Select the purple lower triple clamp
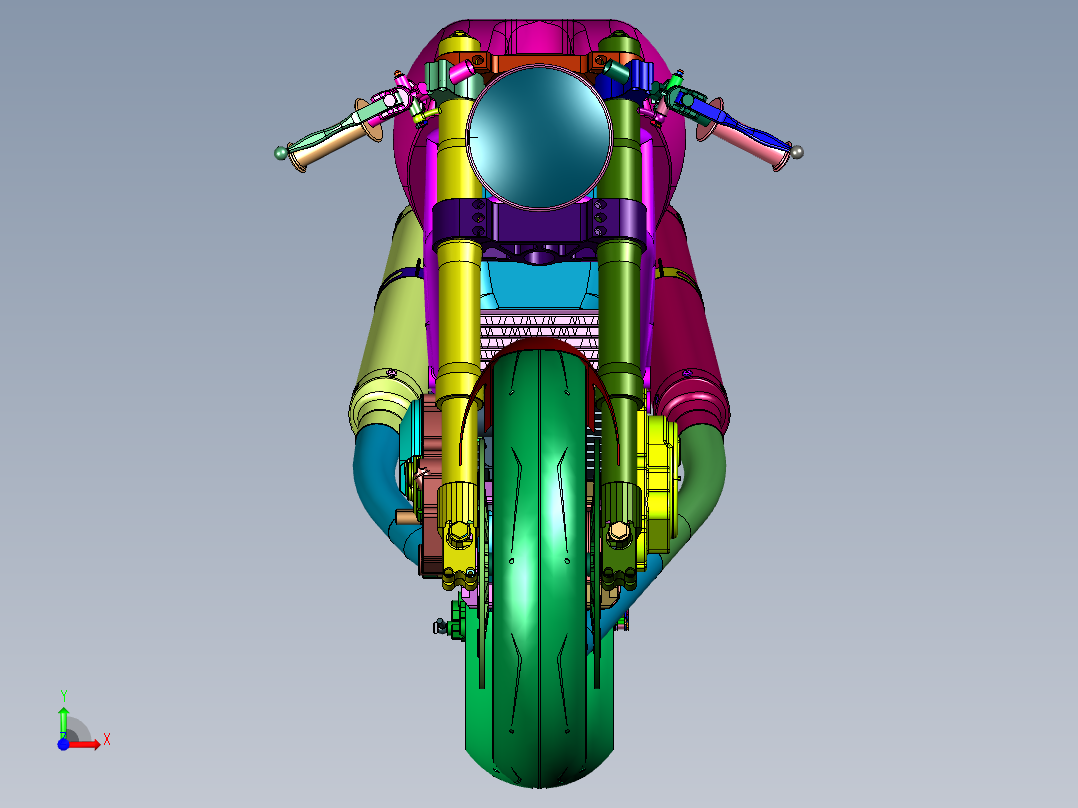The height and width of the screenshot is (808, 1078). coord(539,220)
